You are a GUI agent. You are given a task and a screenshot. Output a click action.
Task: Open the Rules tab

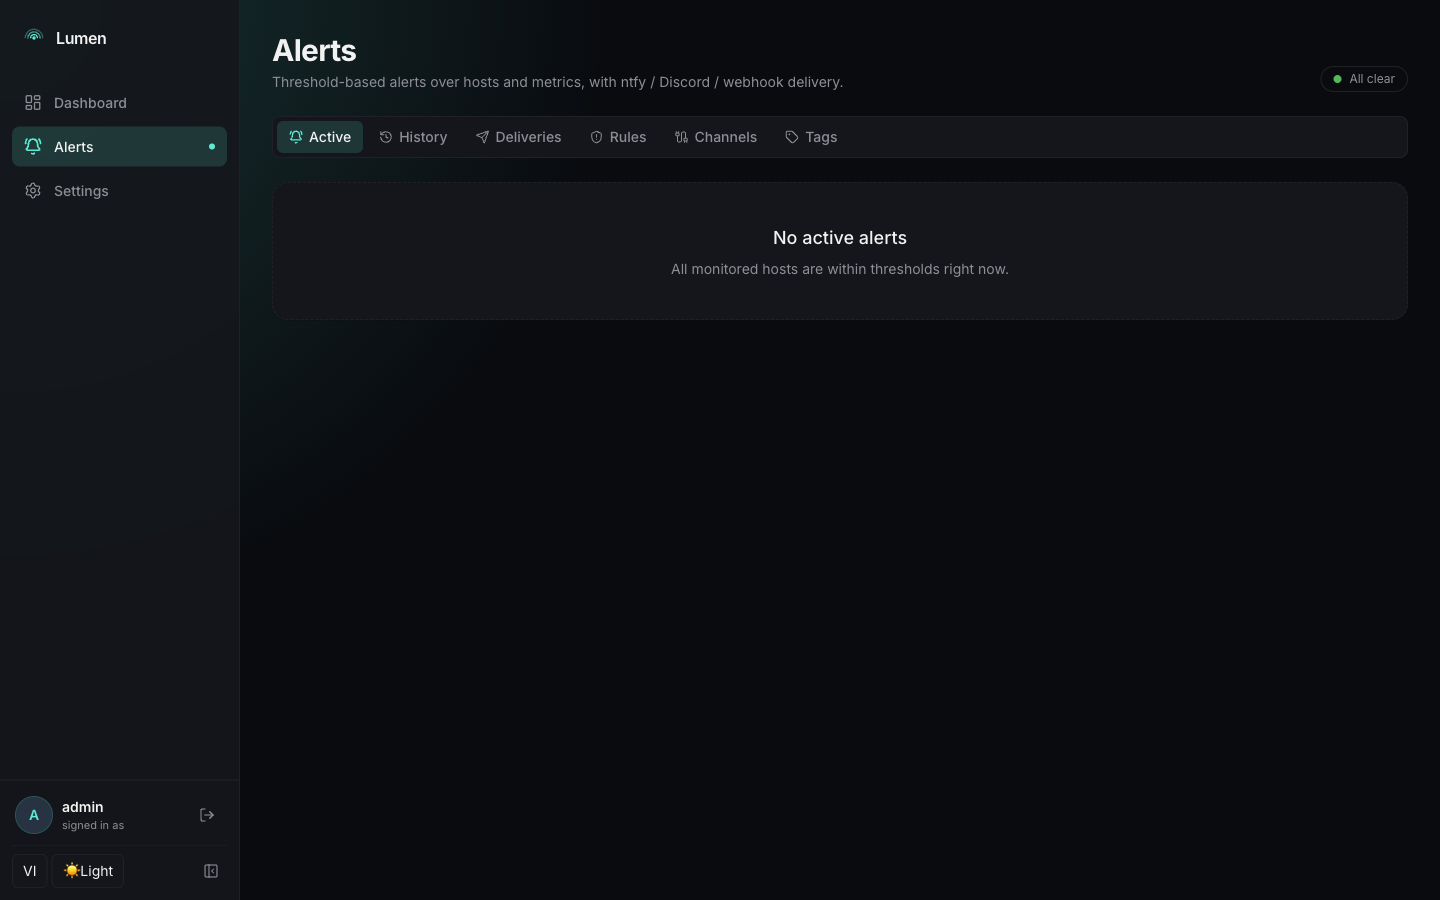[x=618, y=137]
